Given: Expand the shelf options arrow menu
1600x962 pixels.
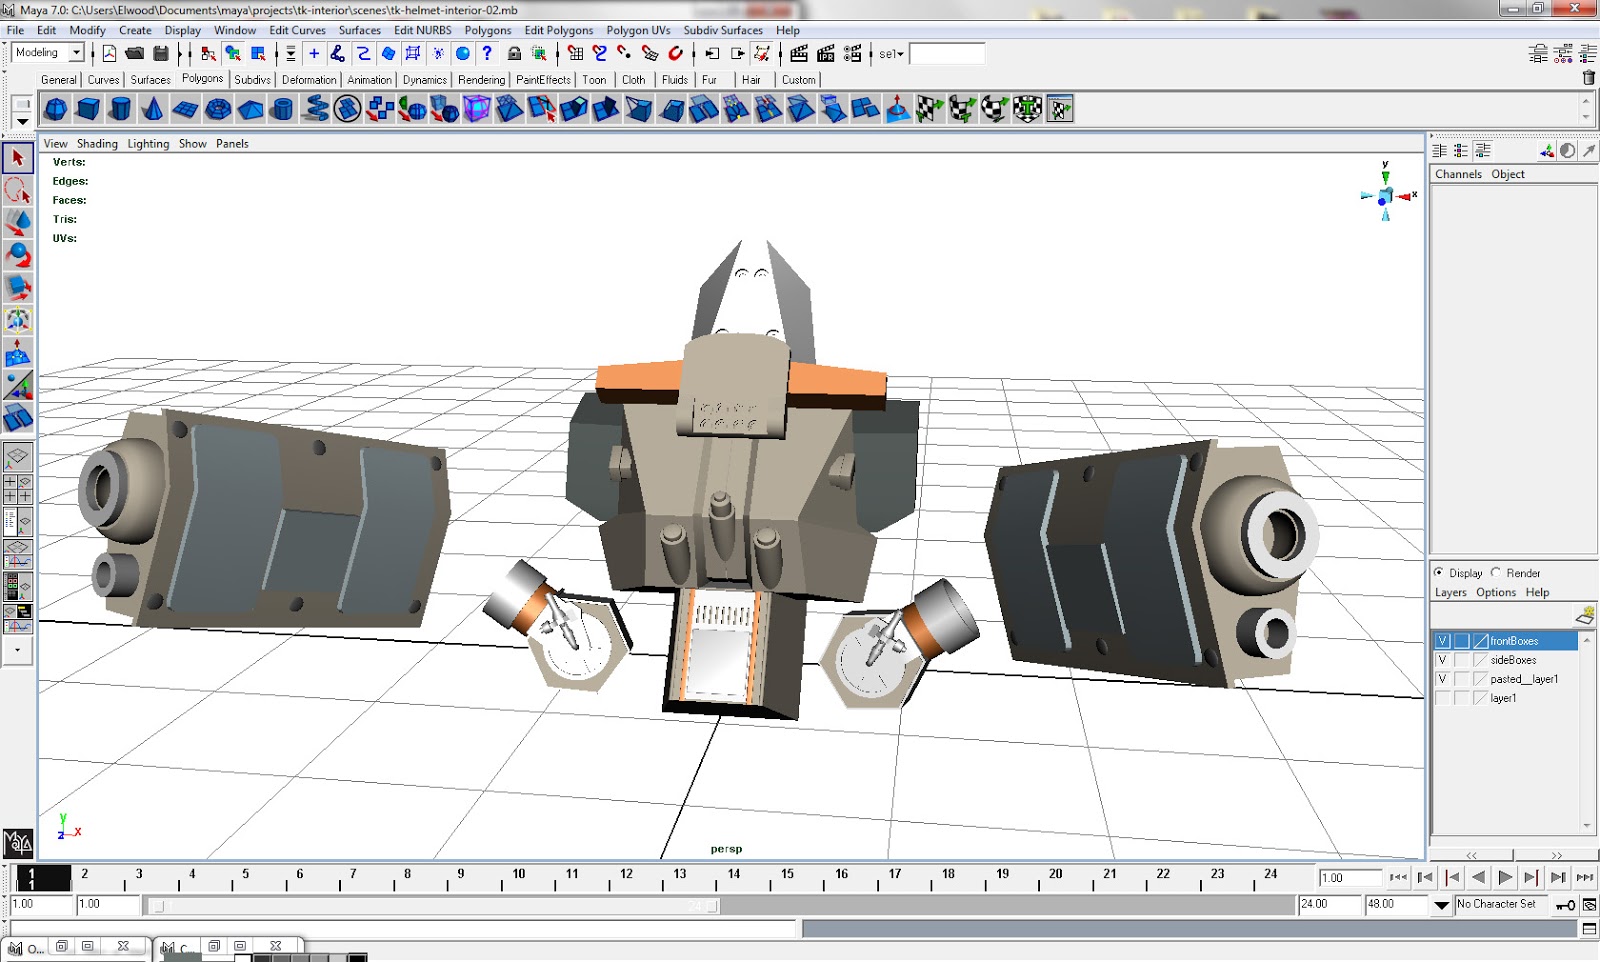Looking at the screenshot, I should (x=22, y=122).
